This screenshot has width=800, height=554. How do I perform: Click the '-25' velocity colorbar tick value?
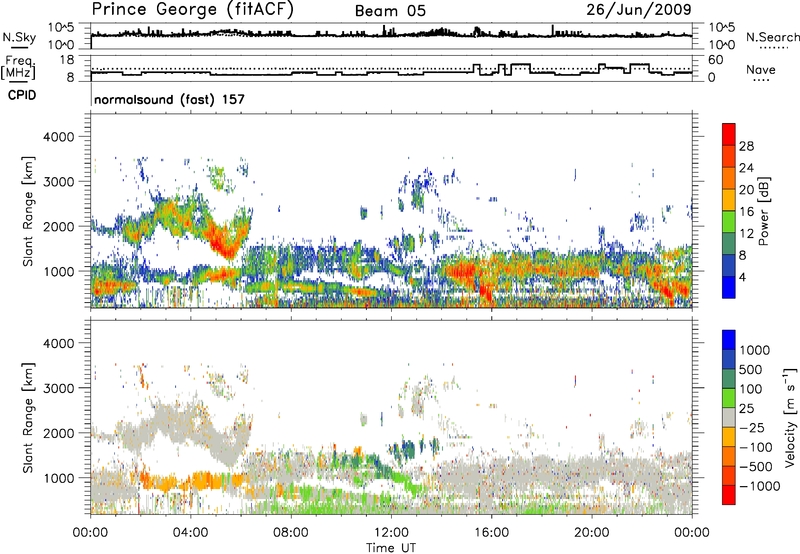point(751,427)
